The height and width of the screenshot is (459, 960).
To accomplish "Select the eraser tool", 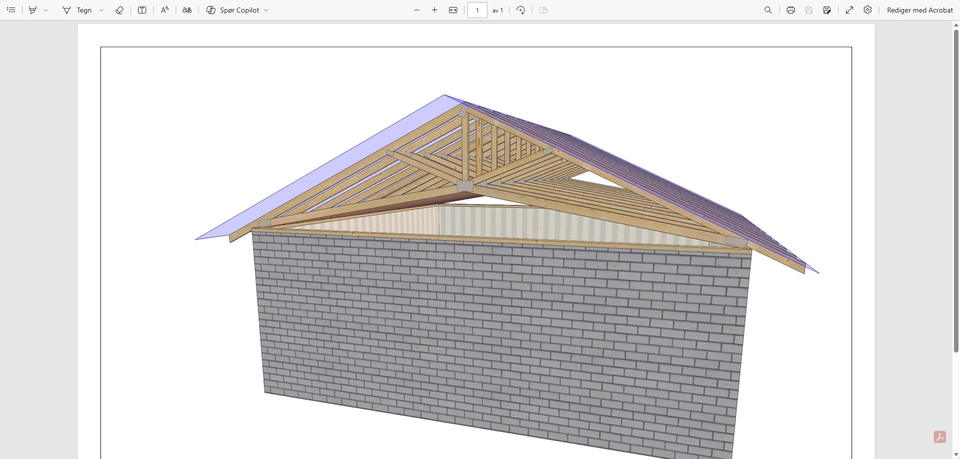I will coord(119,10).
